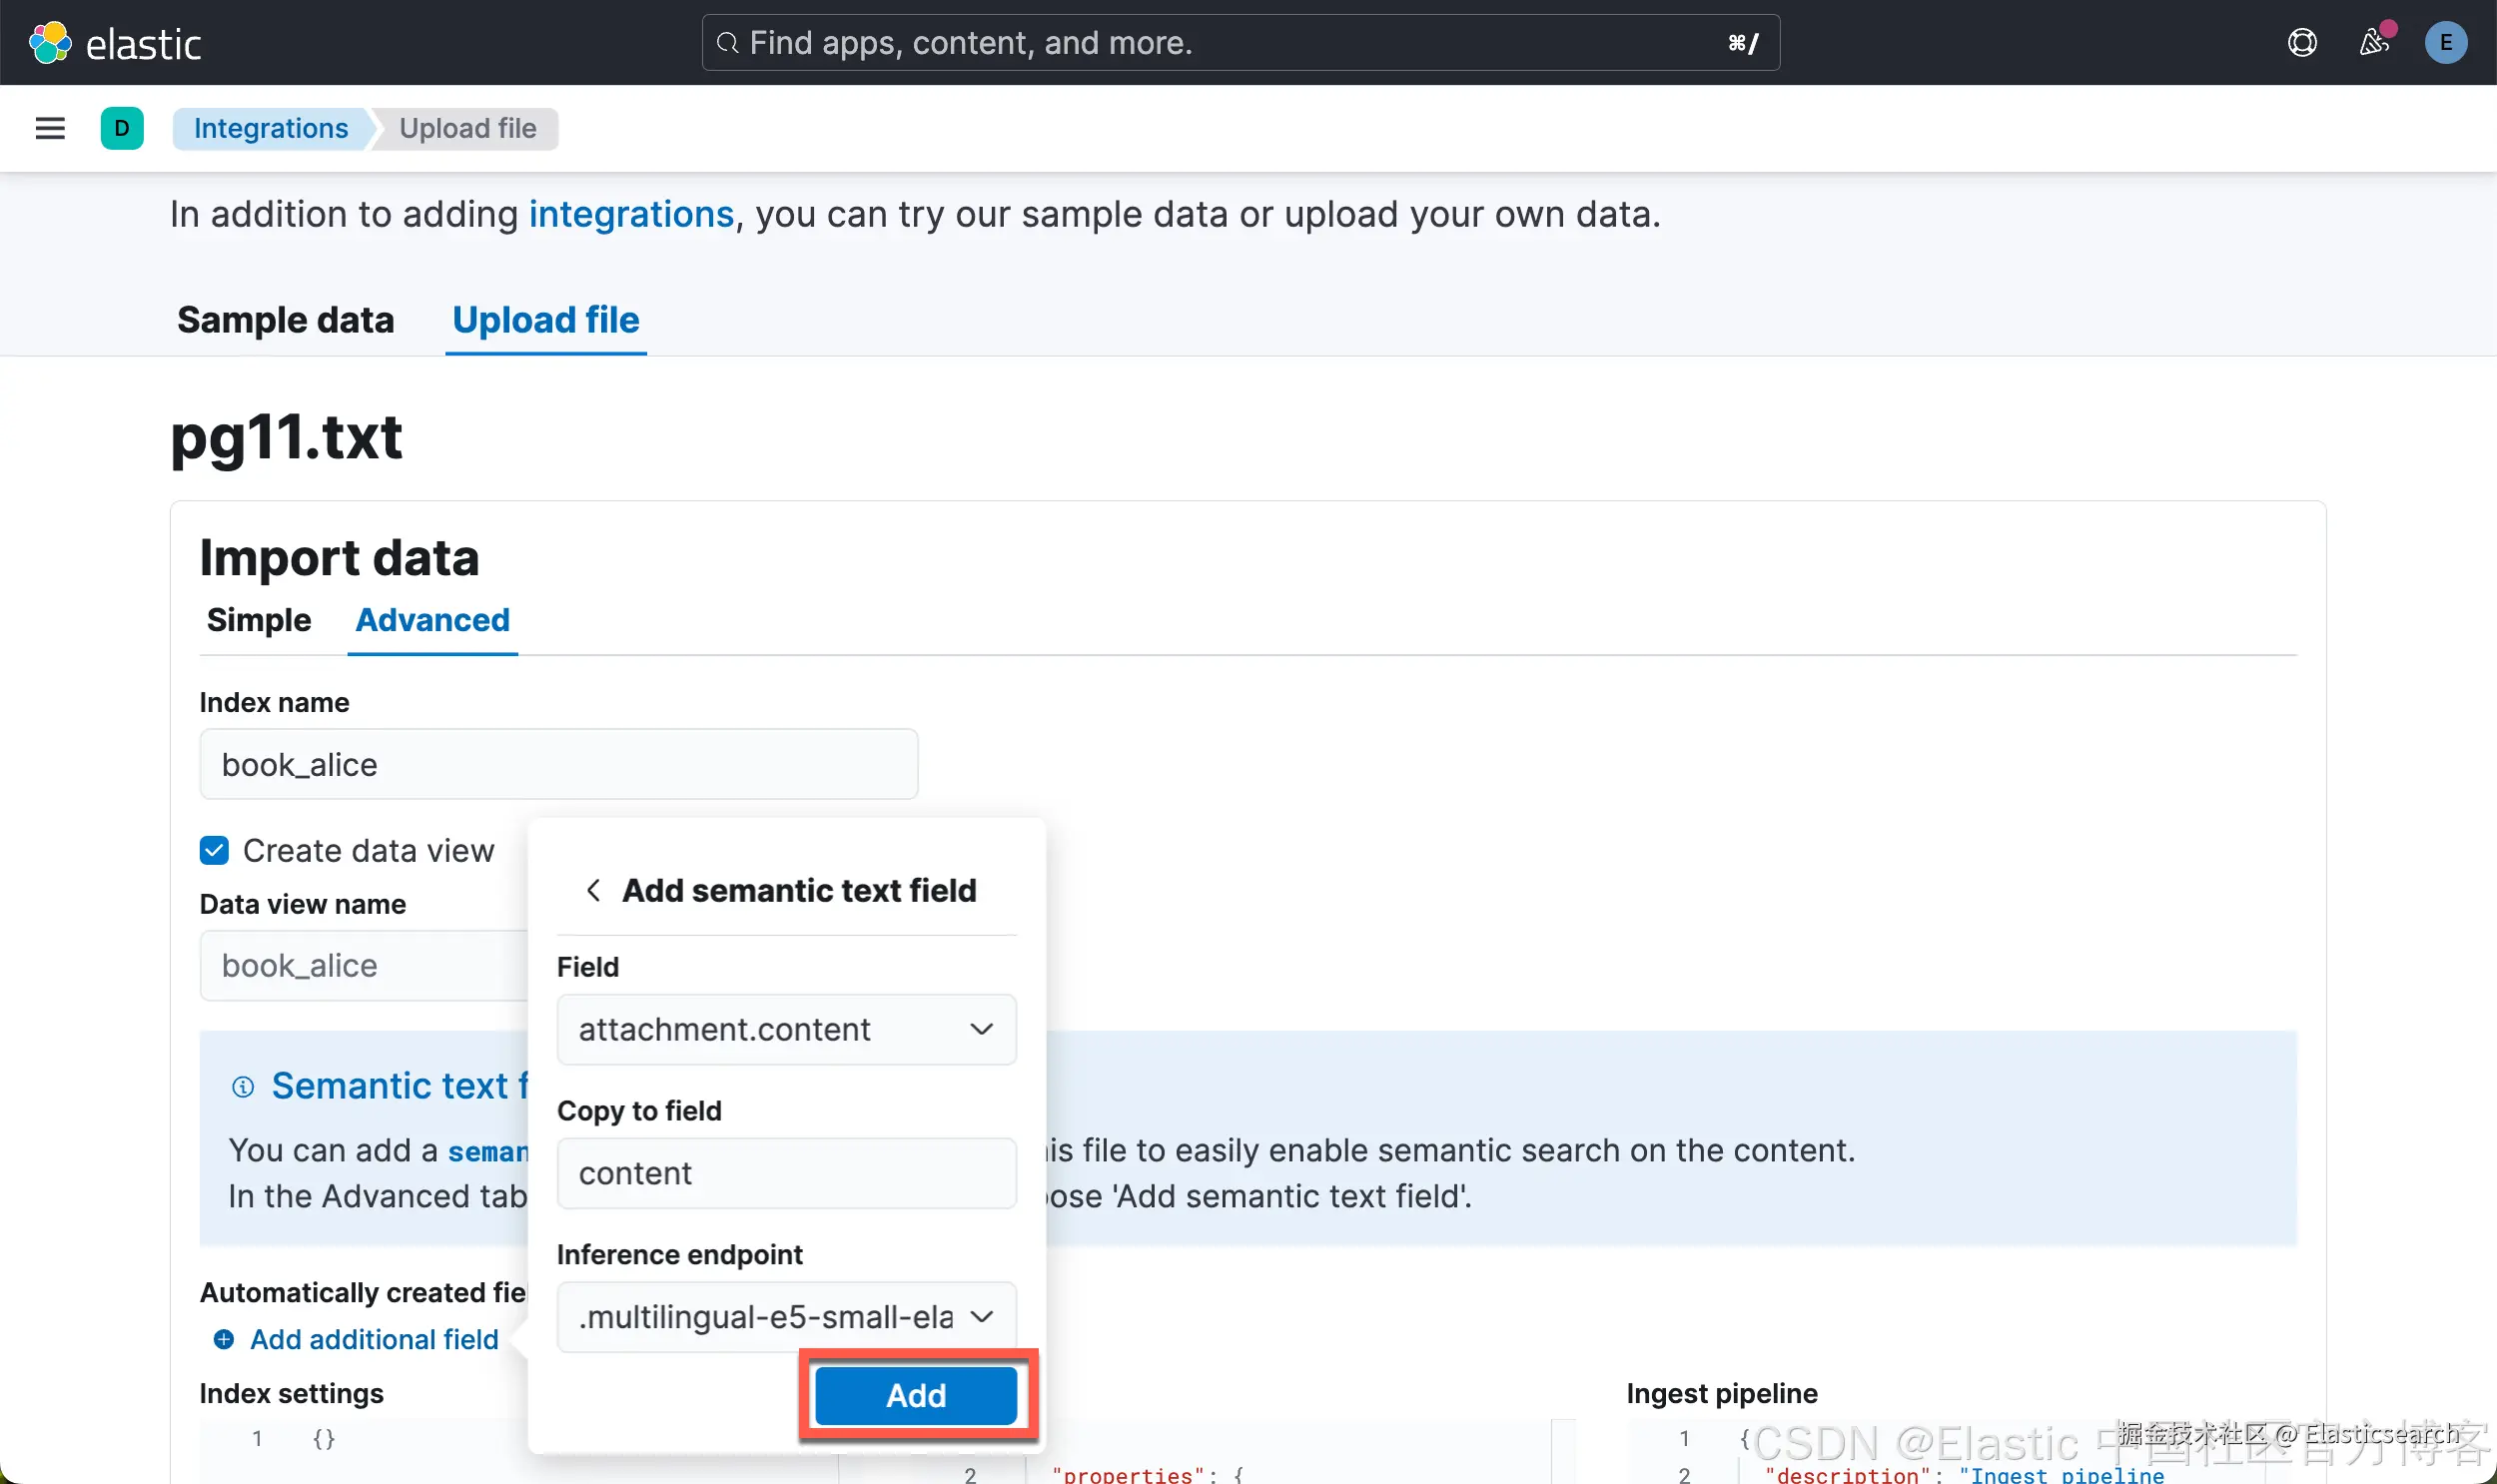2497x1484 pixels.
Task: Open the Inference endpoint dropdown
Action: point(786,1317)
